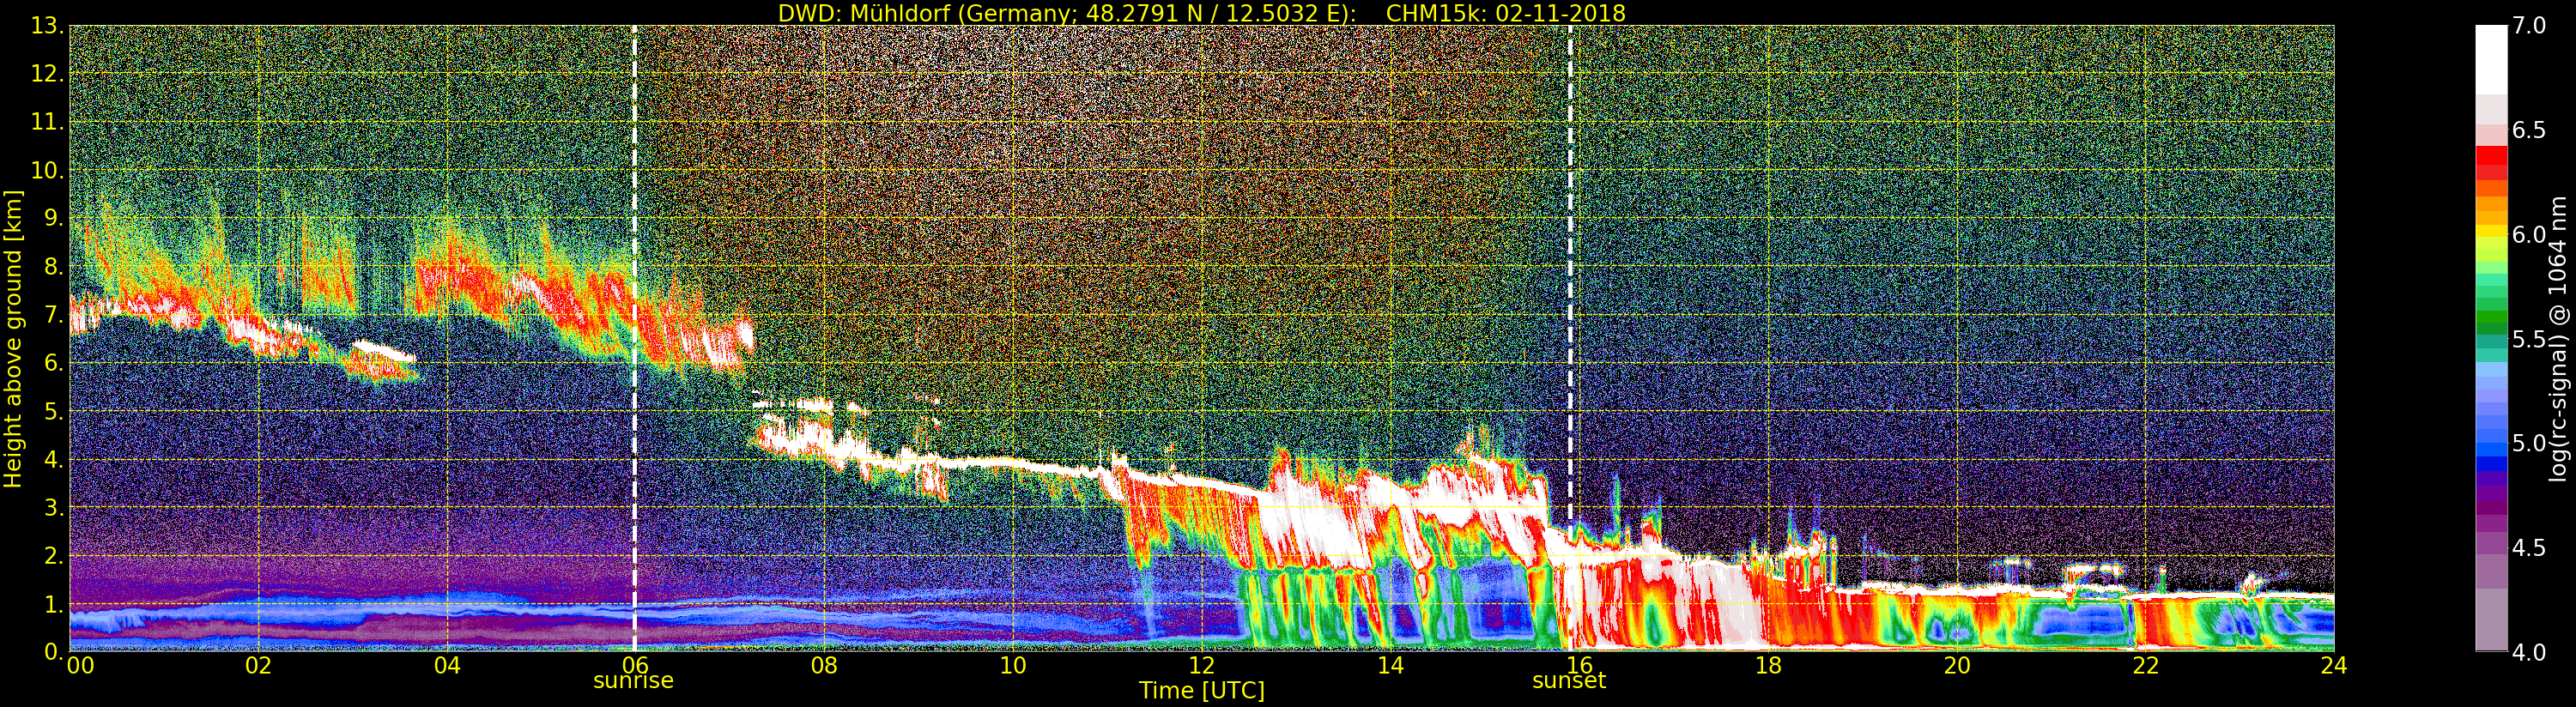Click the '22' time axis tick label
2576x707 pixels.
click(2146, 666)
